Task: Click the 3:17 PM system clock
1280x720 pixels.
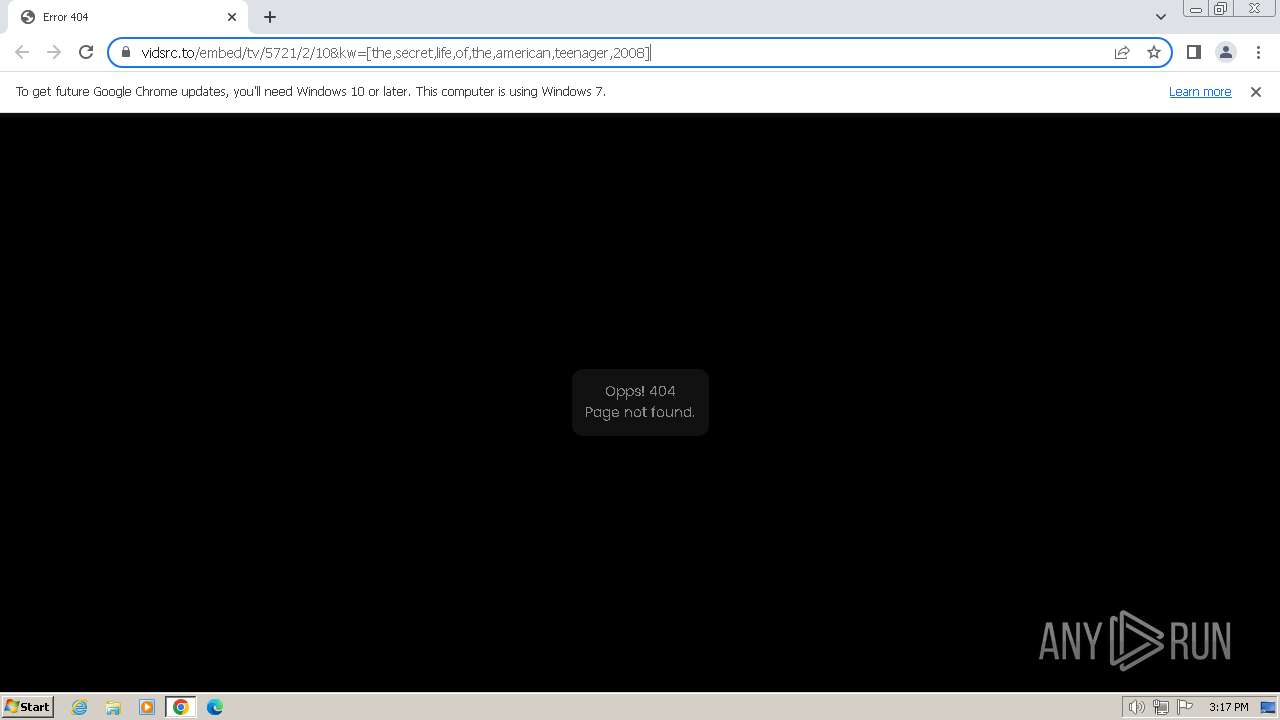Action: (1228, 707)
